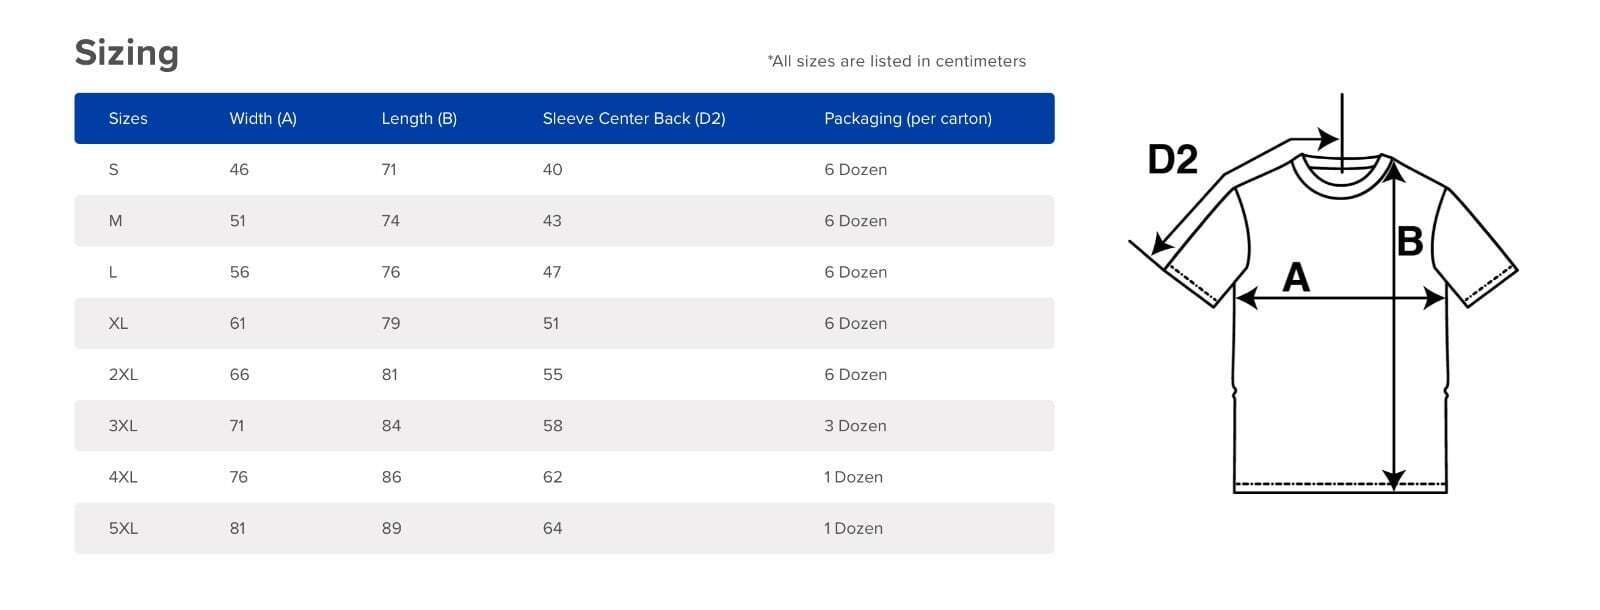This screenshot has height=610, width=1600.
Task: Click the D2 label on shirt diagram
Action: (x=1172, y=160)
